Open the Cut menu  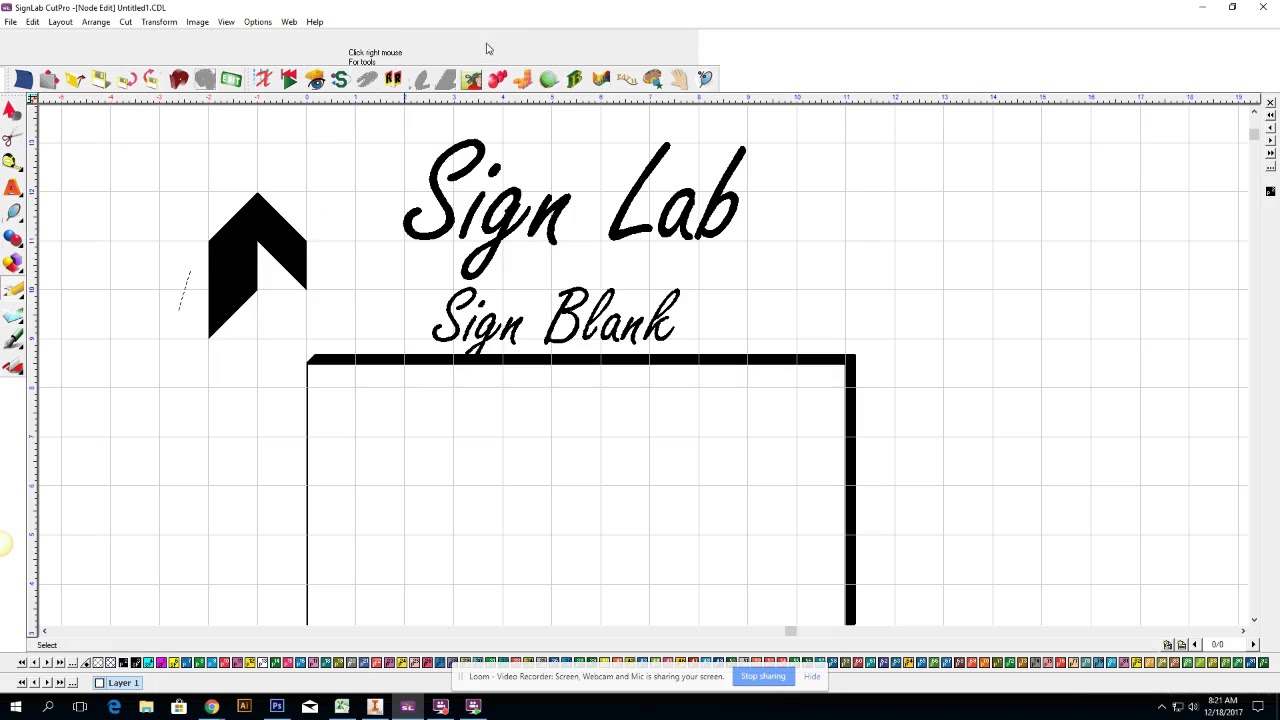[126, 22]
